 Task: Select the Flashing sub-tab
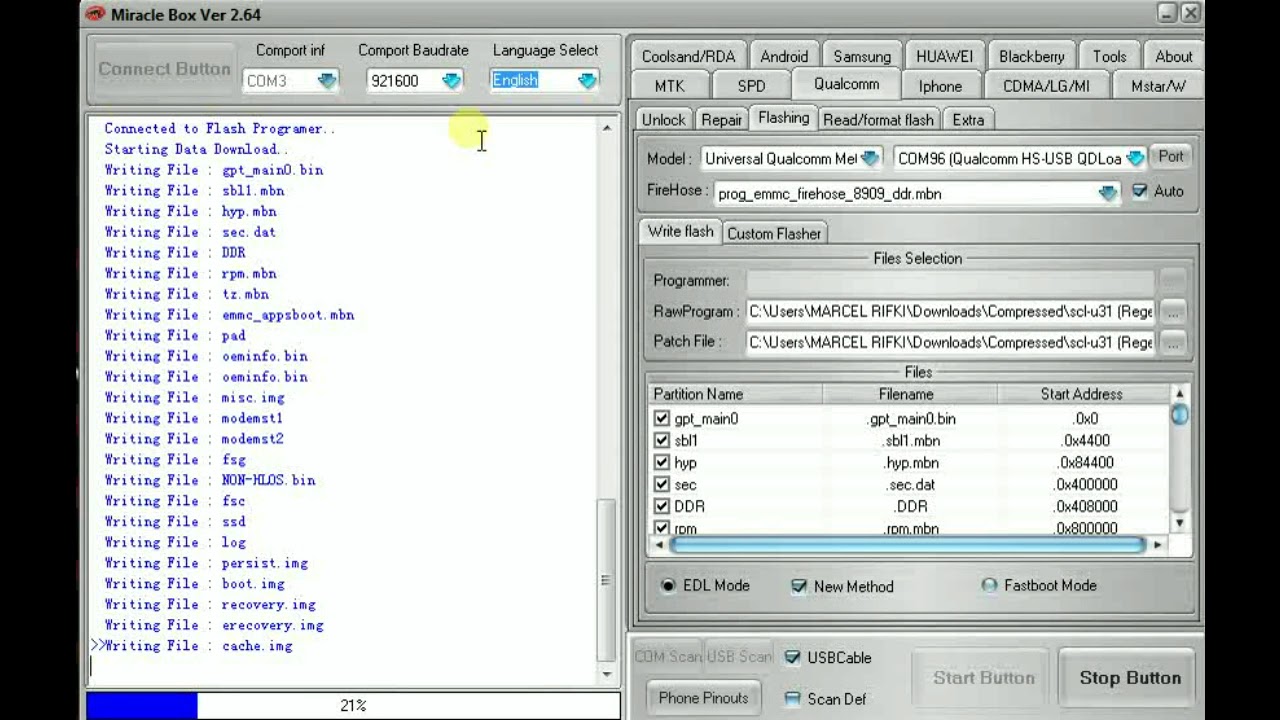click(783, 118)
